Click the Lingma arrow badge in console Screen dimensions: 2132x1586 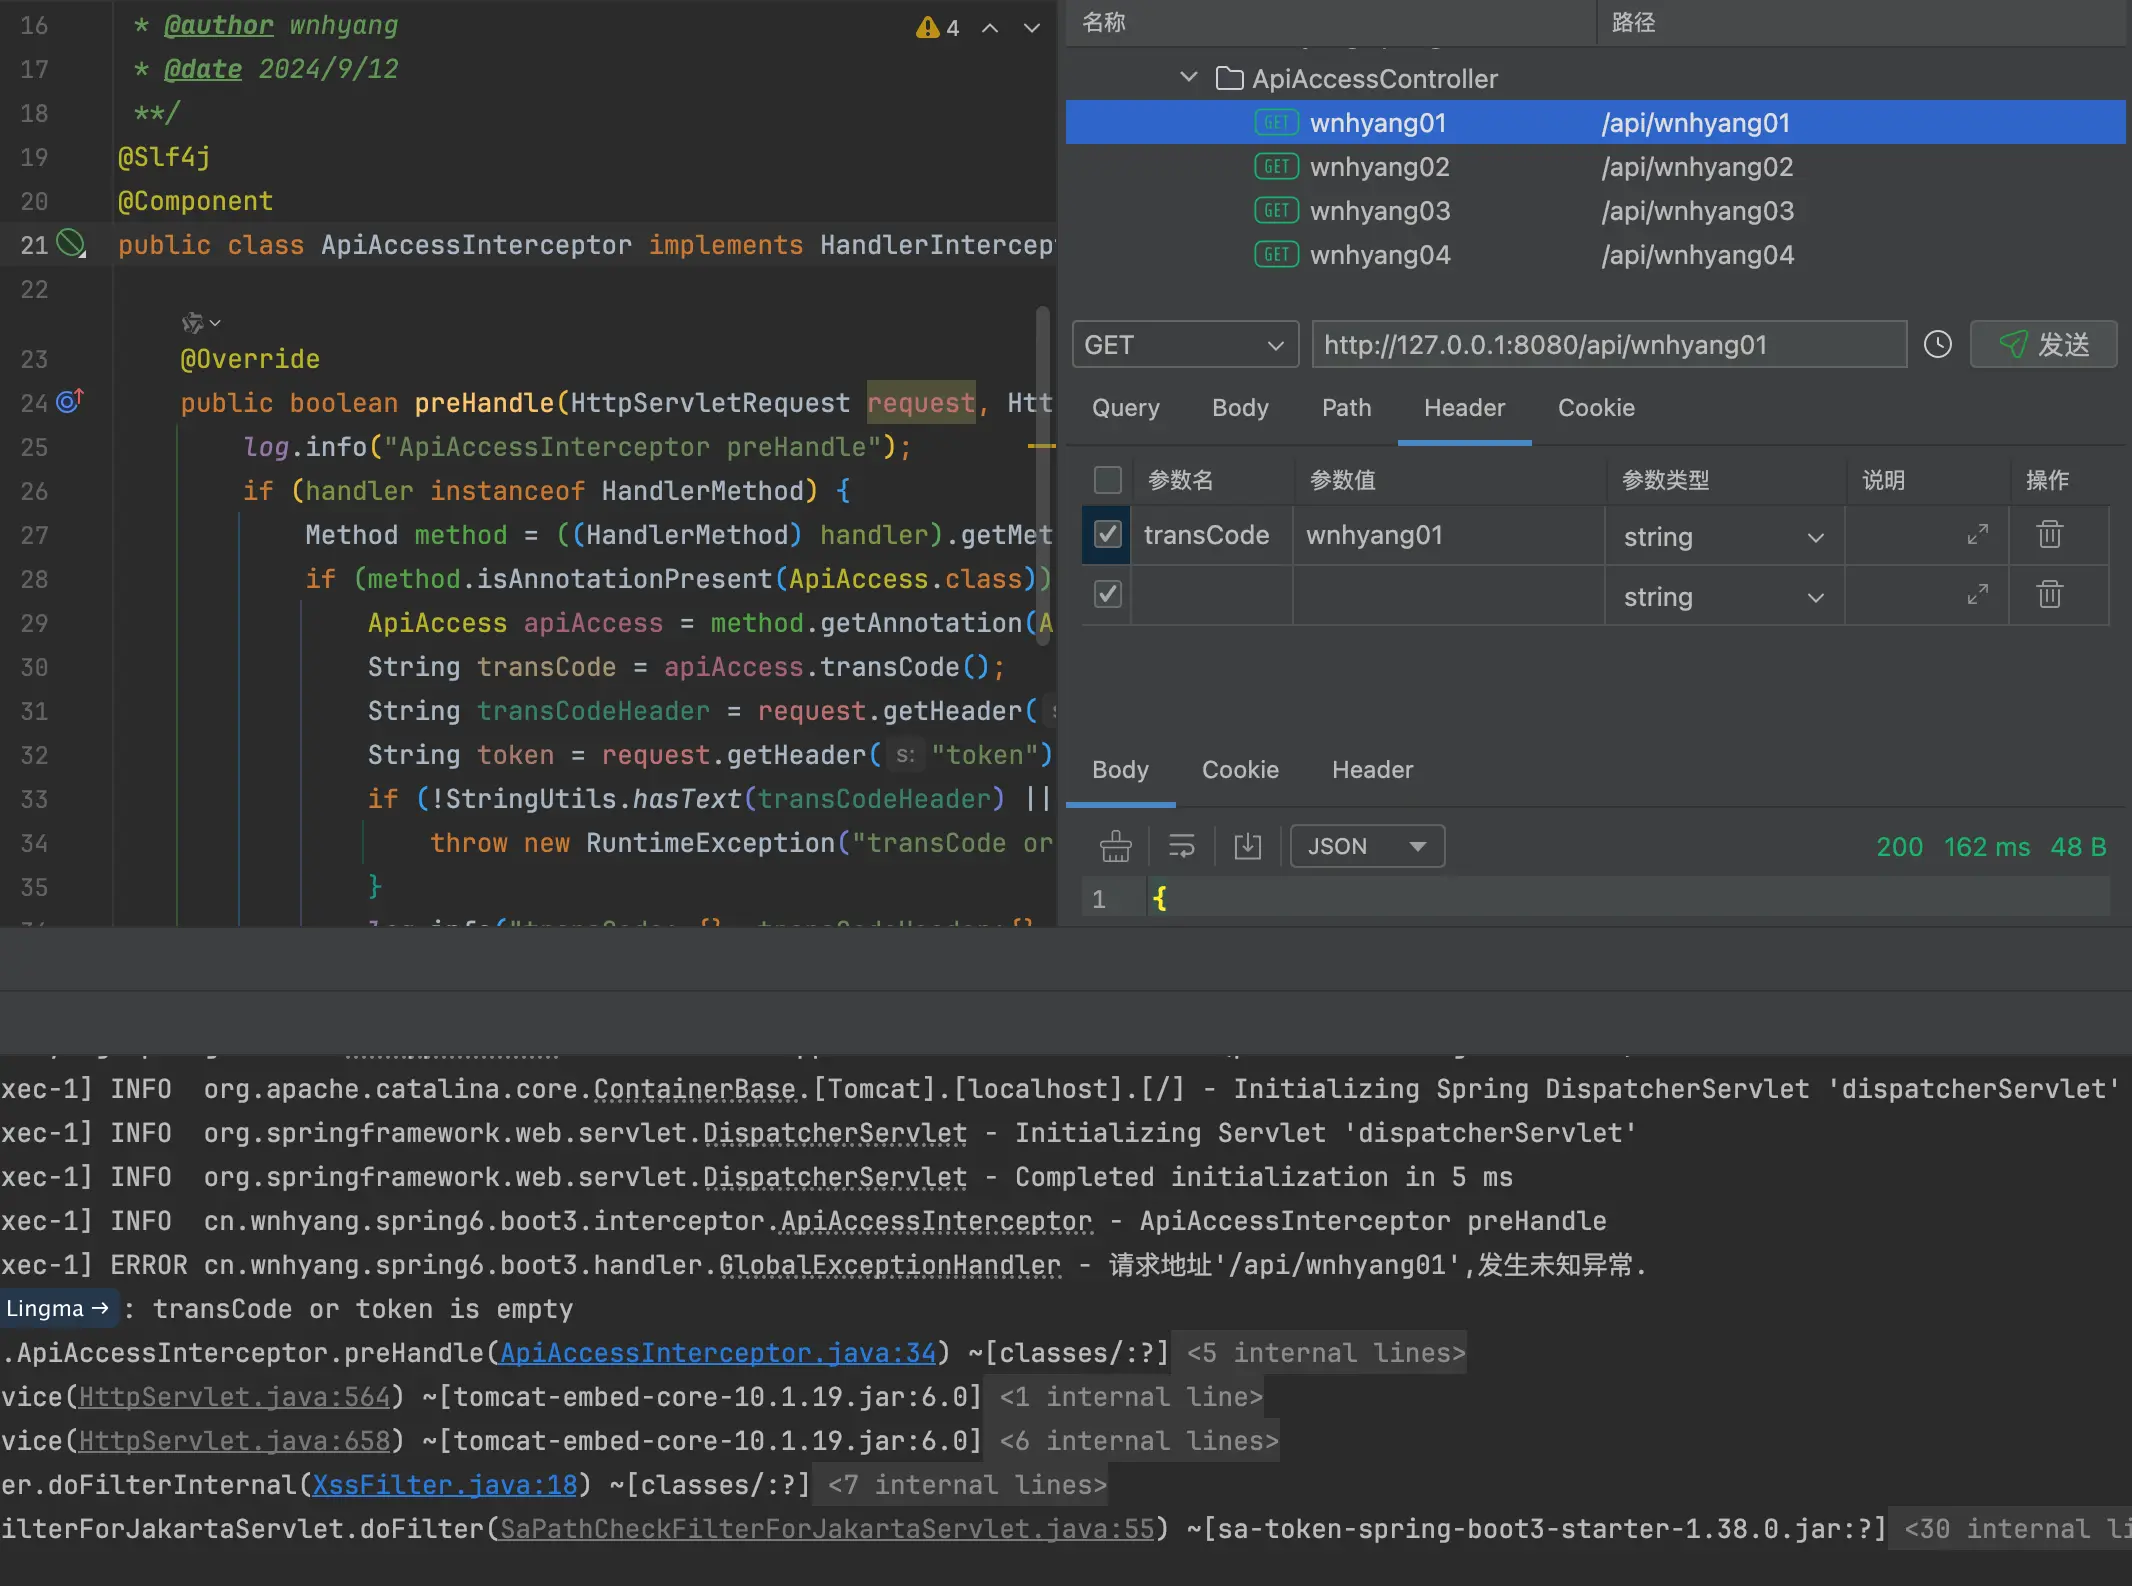(58, 1308)
